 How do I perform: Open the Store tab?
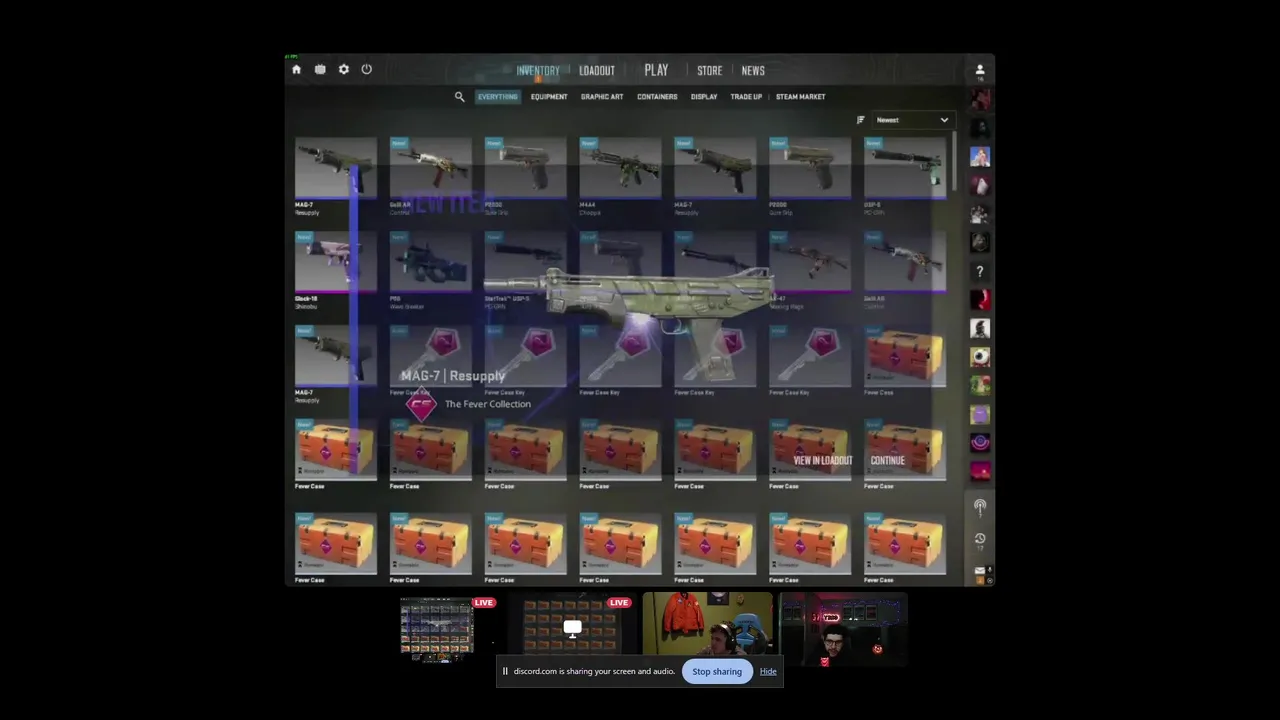point(709,70)
